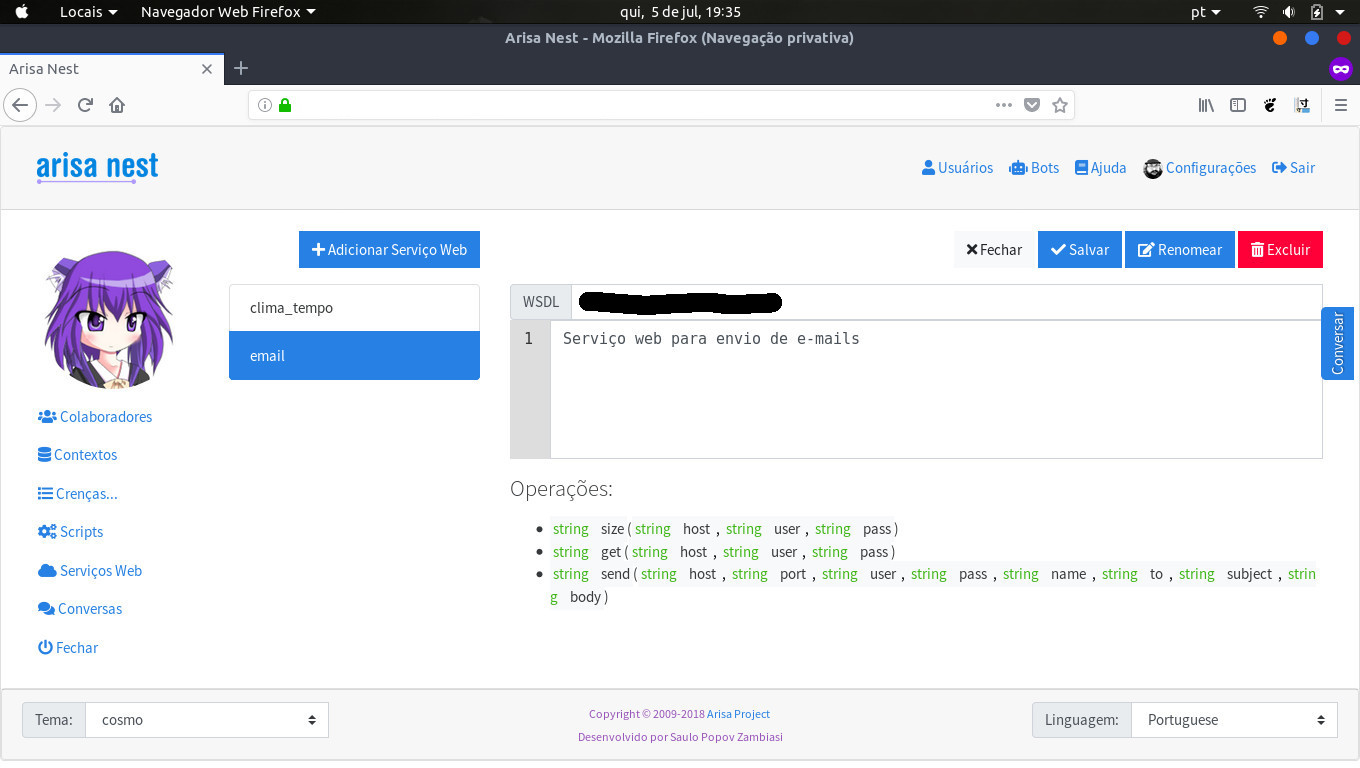Open the Firefox library icon
Image resolution: width=1360 pixels, height=768 pixels.
click(x=1206, y=105)
